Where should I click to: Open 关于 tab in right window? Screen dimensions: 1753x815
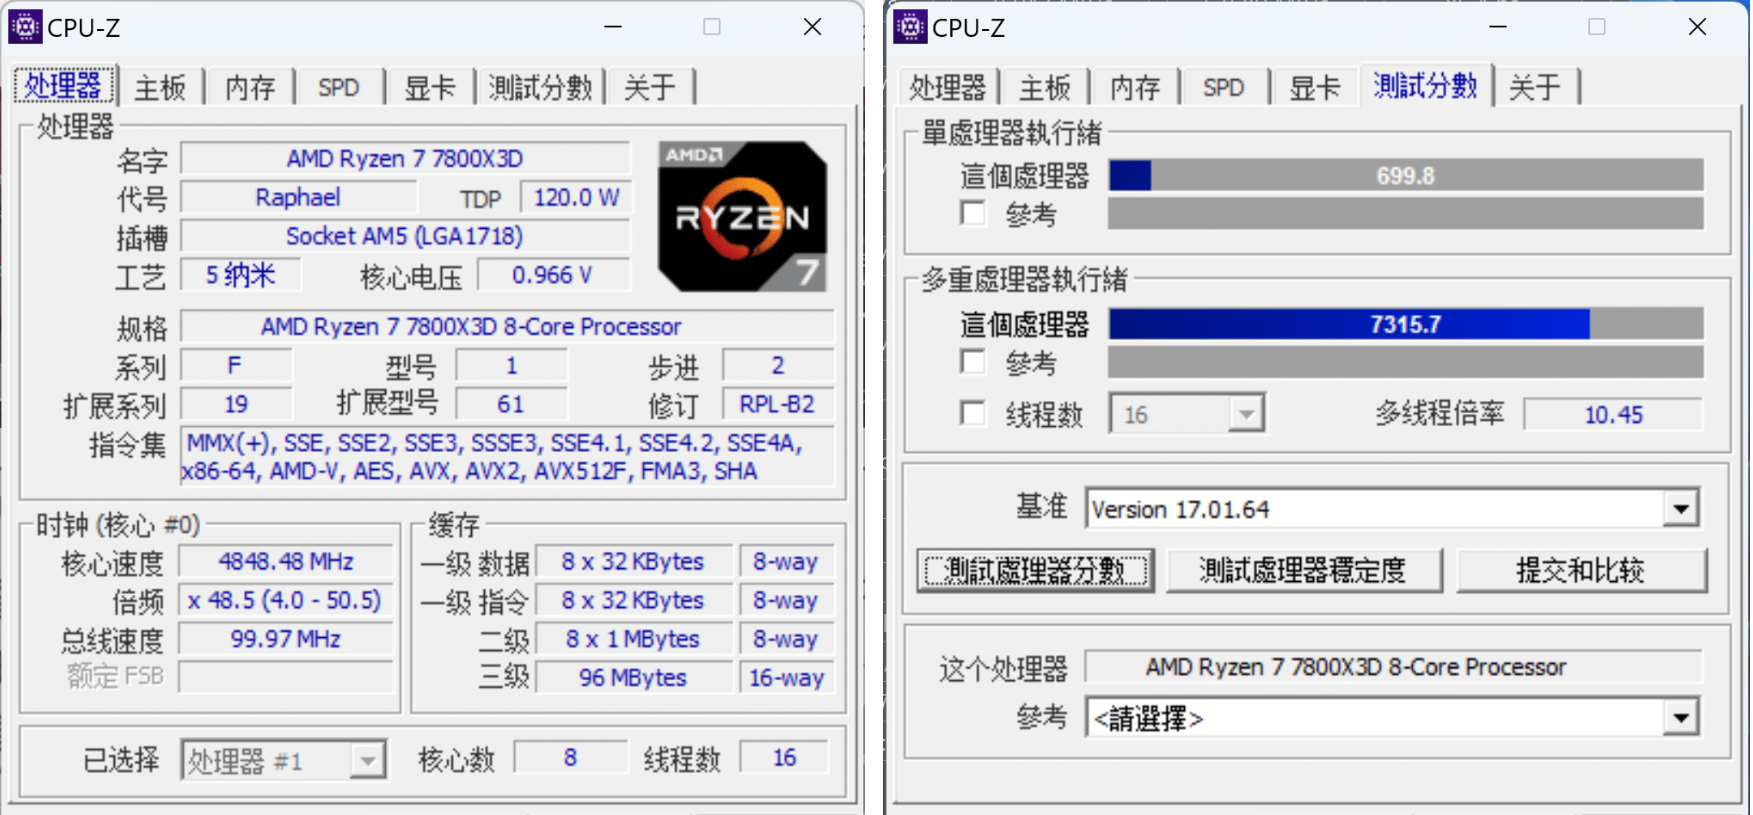coord(1535,88)
